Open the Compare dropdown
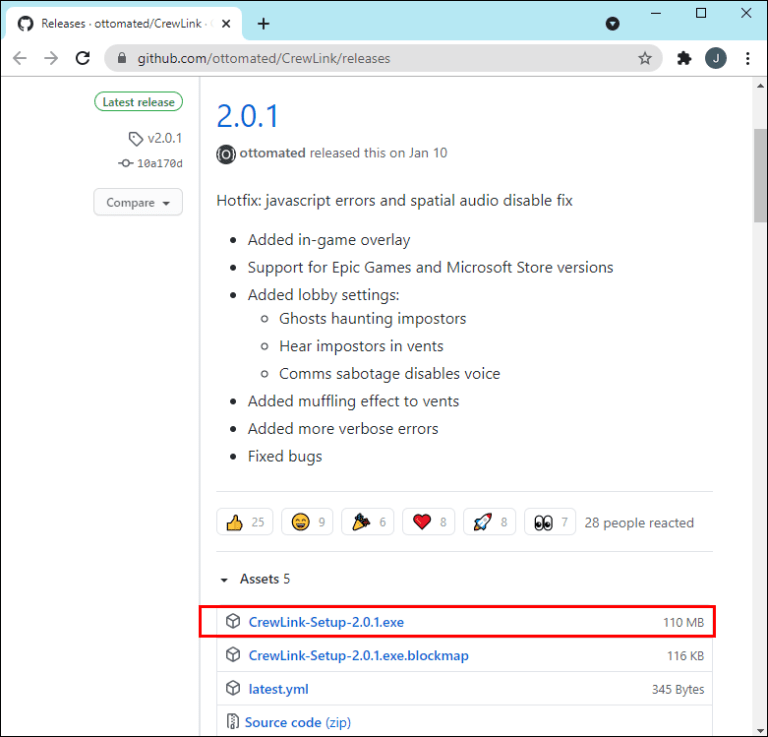Image resolution: width=768 pixels, height=737 pixels. (x=138, y=202)
